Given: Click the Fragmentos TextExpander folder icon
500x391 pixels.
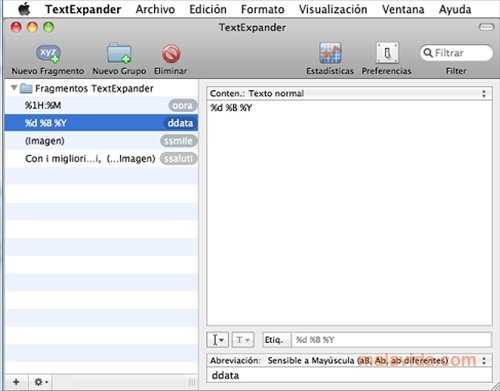Looking at the screenshot, I should click(26, 88).
